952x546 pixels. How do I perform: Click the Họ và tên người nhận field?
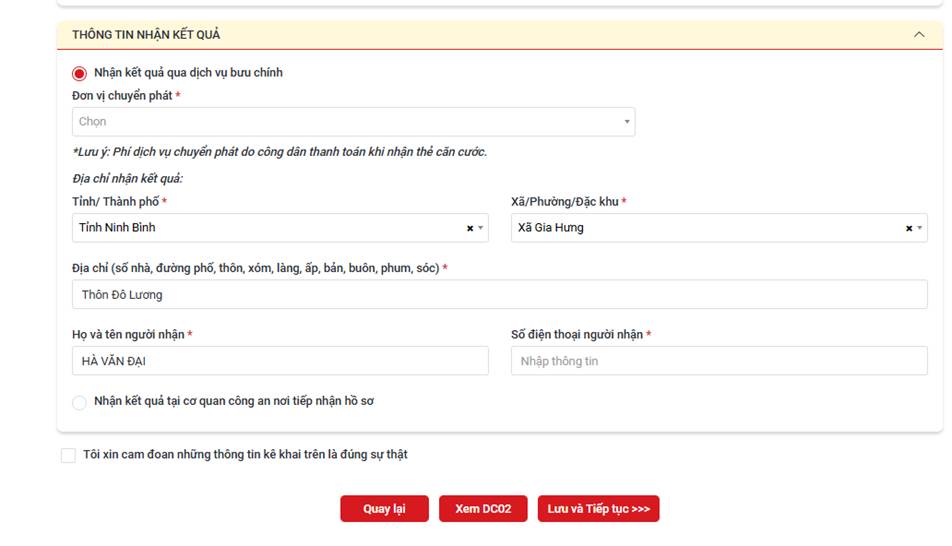280,361
